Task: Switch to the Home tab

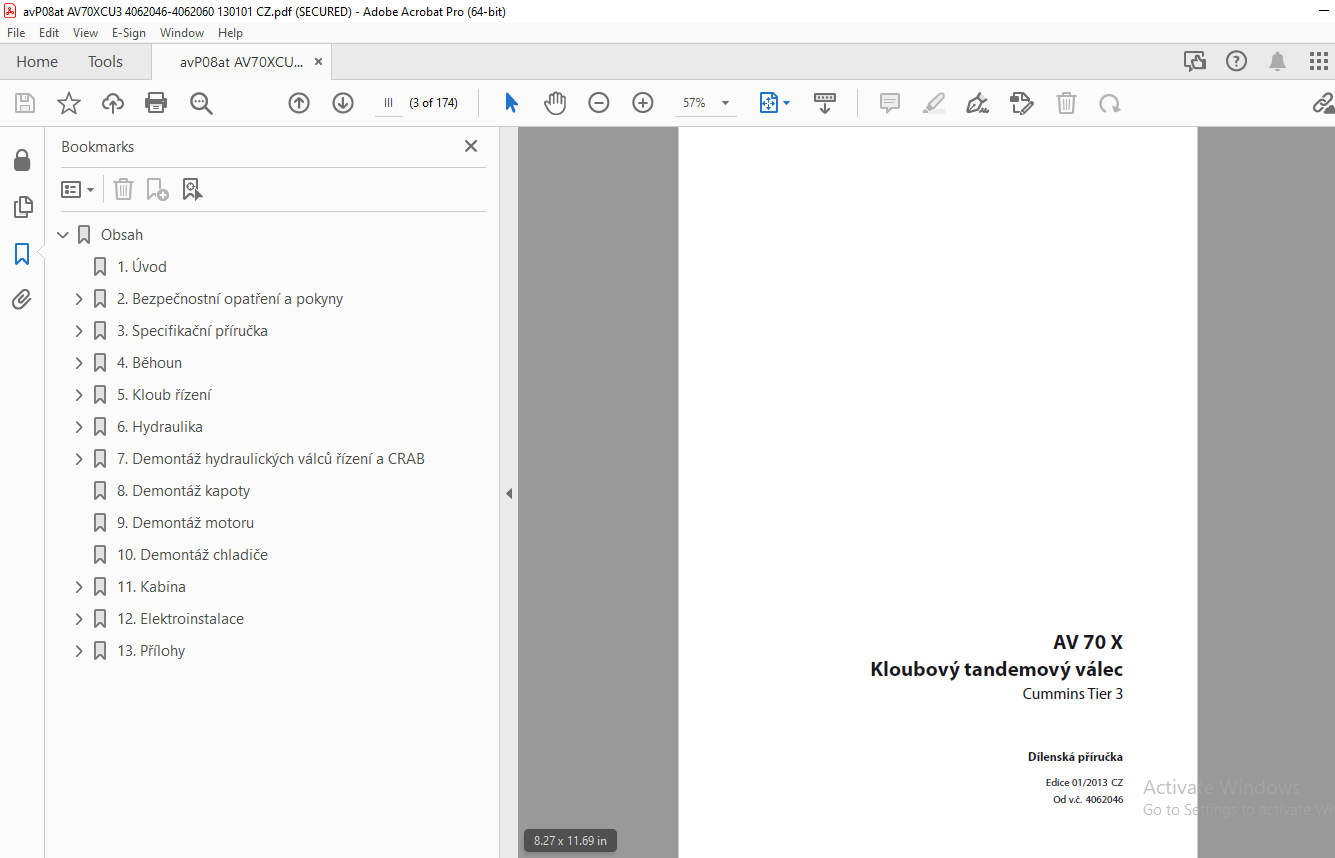Action: [37, 62]
